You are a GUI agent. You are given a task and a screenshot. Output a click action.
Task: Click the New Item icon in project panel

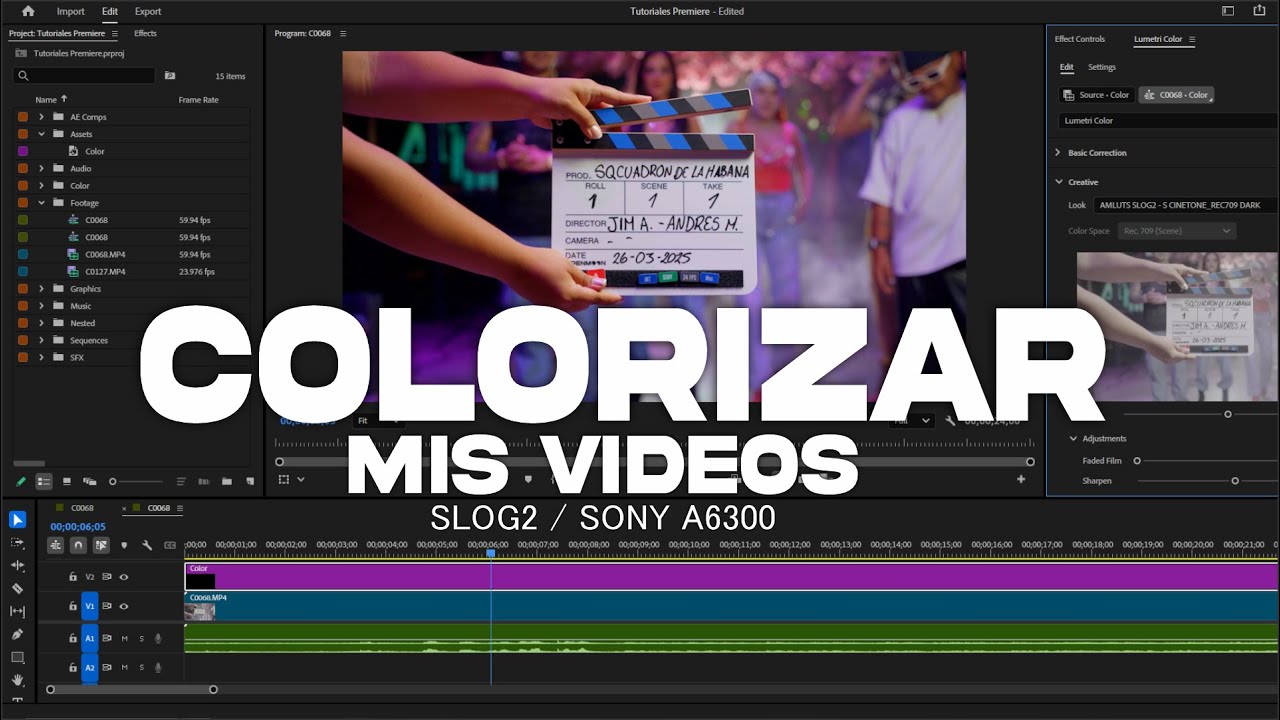click(250, 481)
